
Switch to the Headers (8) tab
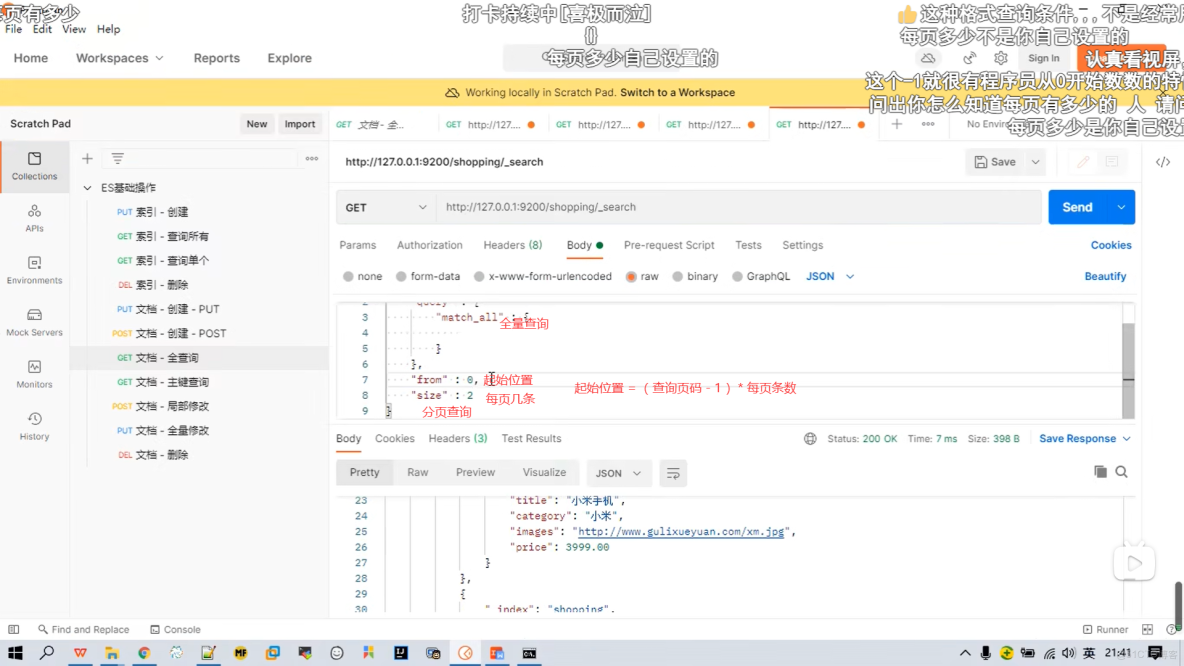pyautogui.click(x=512, y=245)
